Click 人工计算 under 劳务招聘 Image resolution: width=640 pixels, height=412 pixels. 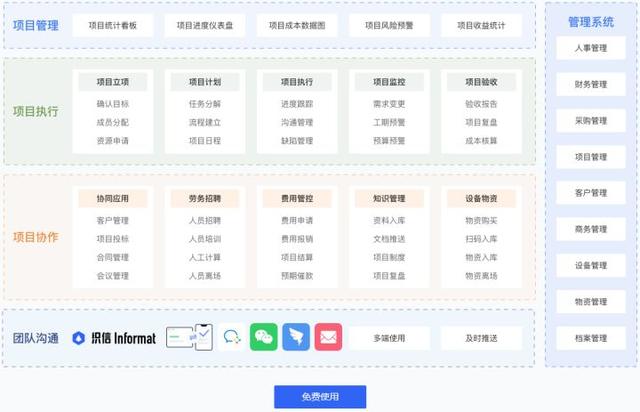pos(205,258)
